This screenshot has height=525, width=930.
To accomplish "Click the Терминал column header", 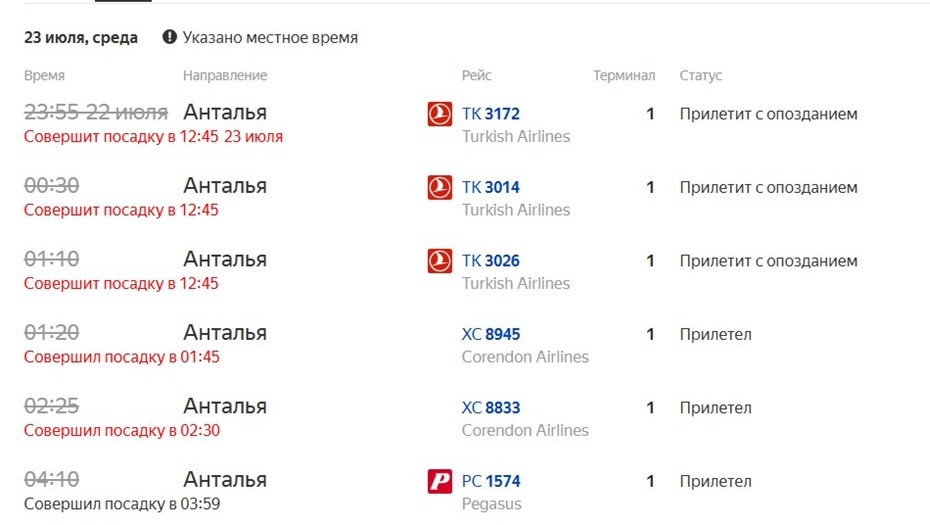I will pyautogui.click(x=624, y=75).
